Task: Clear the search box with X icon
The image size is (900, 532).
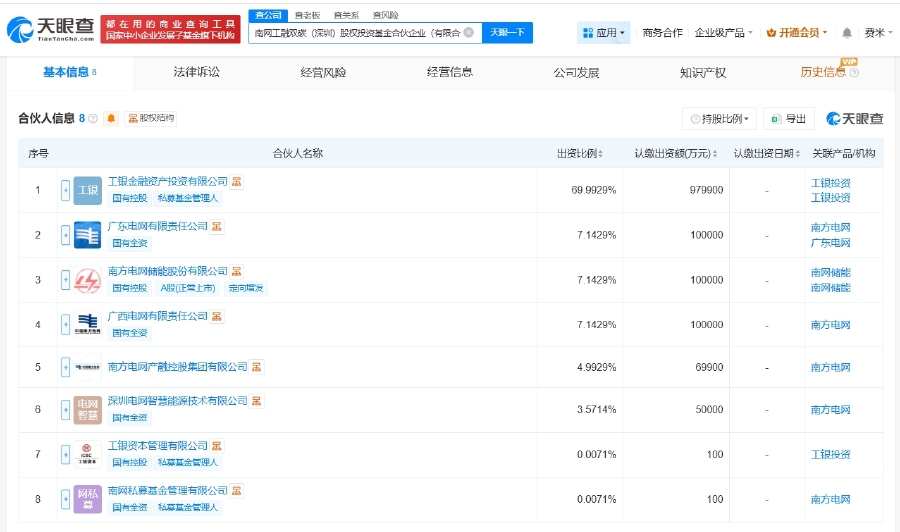Action: click(468, 33)
